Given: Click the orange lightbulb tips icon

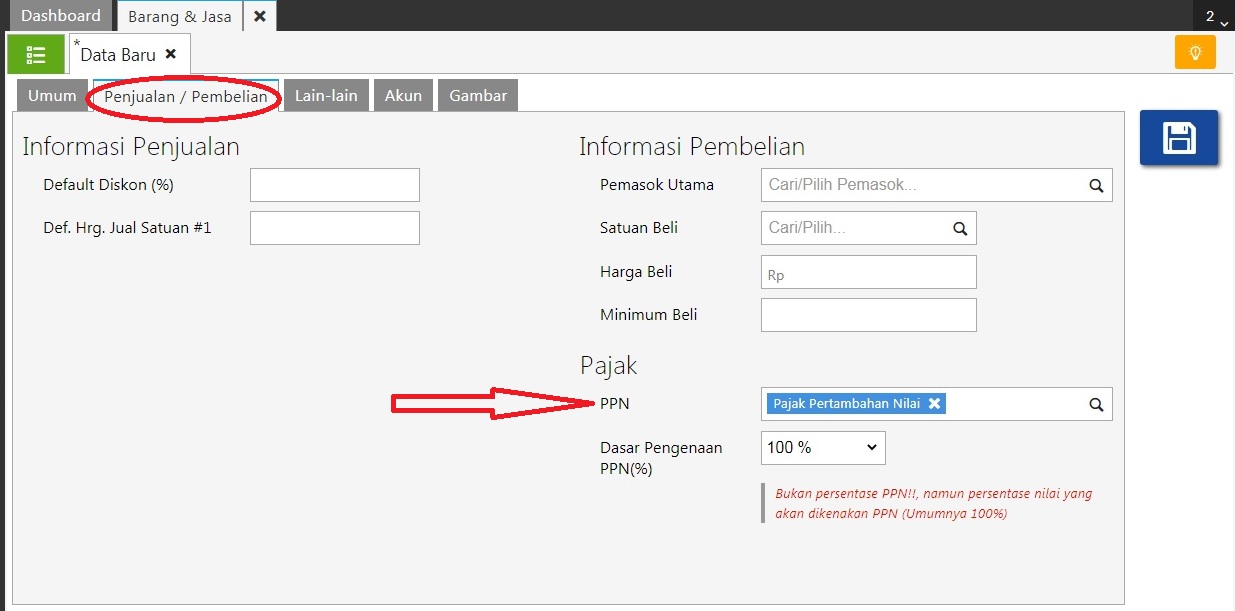Looking at the screenshot, I should tap(1195, 52).
